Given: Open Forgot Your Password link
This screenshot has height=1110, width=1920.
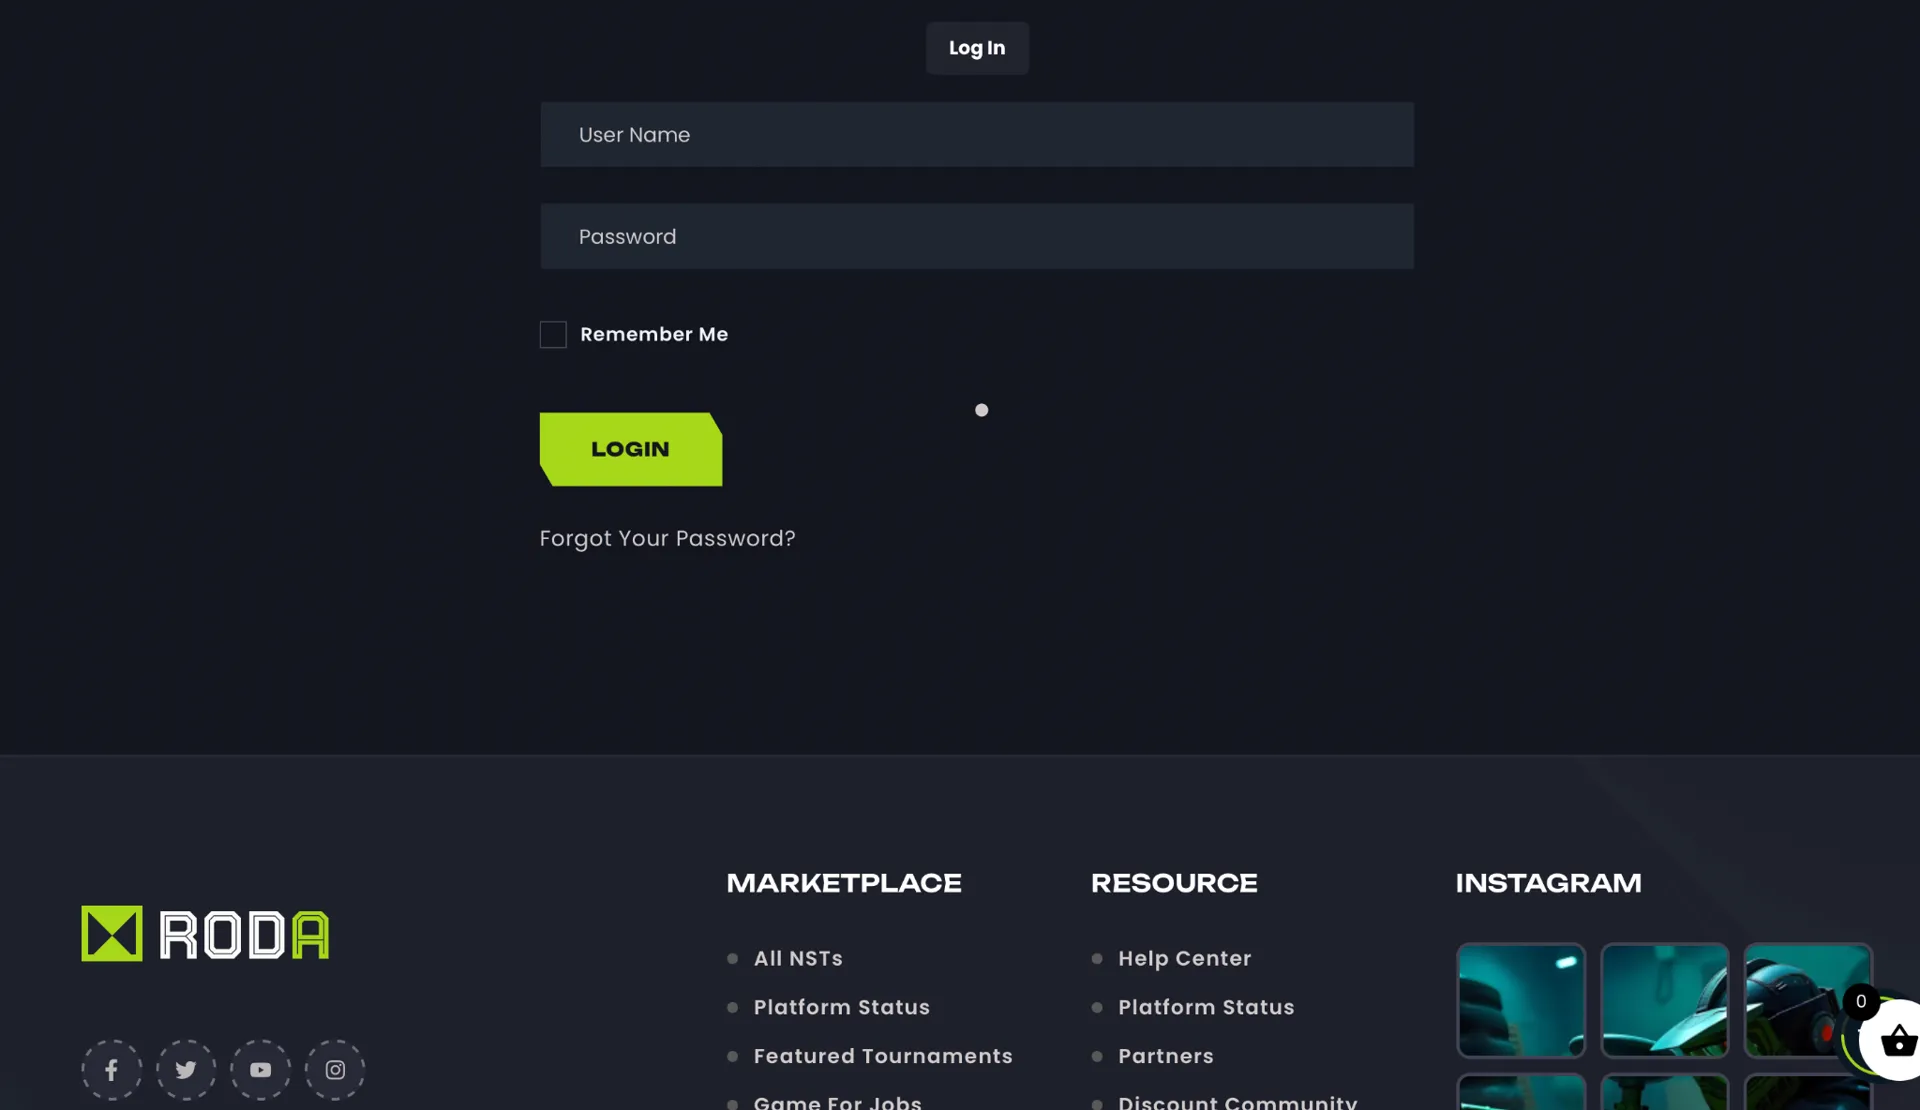Looking at the screenshot, I should click(667, 539).
